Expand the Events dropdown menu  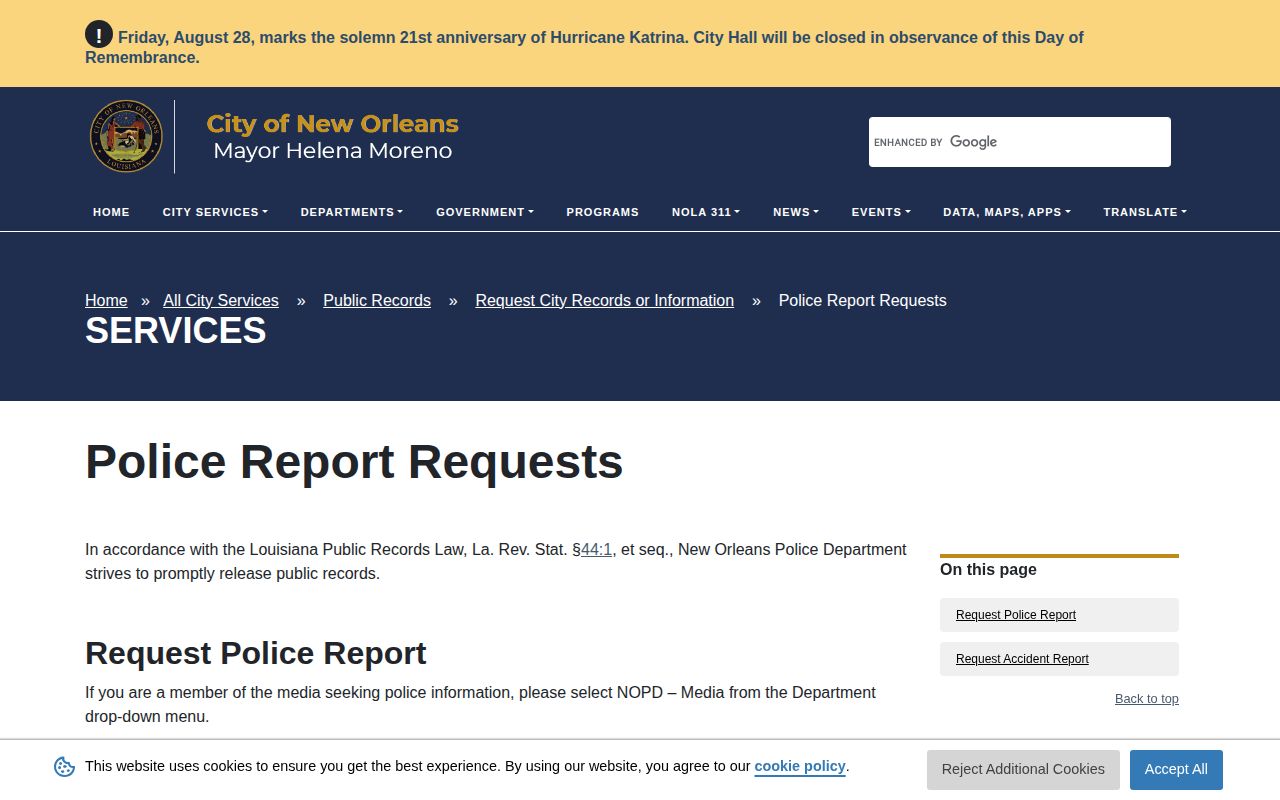(881, 212)
